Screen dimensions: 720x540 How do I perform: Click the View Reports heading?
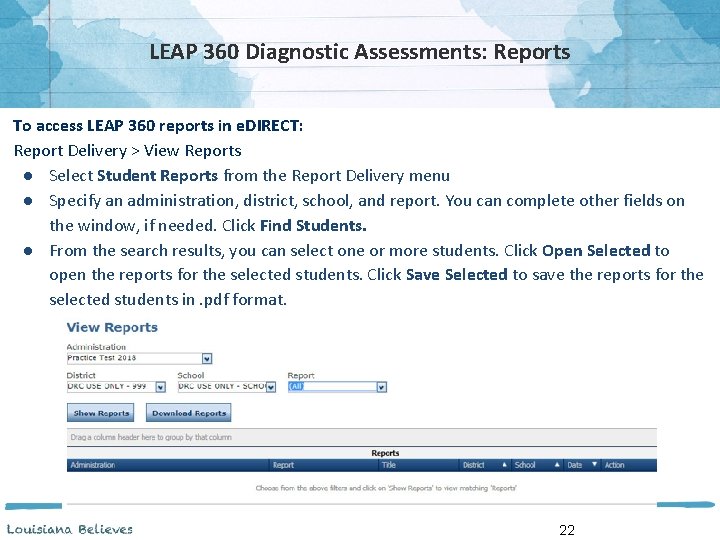tap(112, 327)
